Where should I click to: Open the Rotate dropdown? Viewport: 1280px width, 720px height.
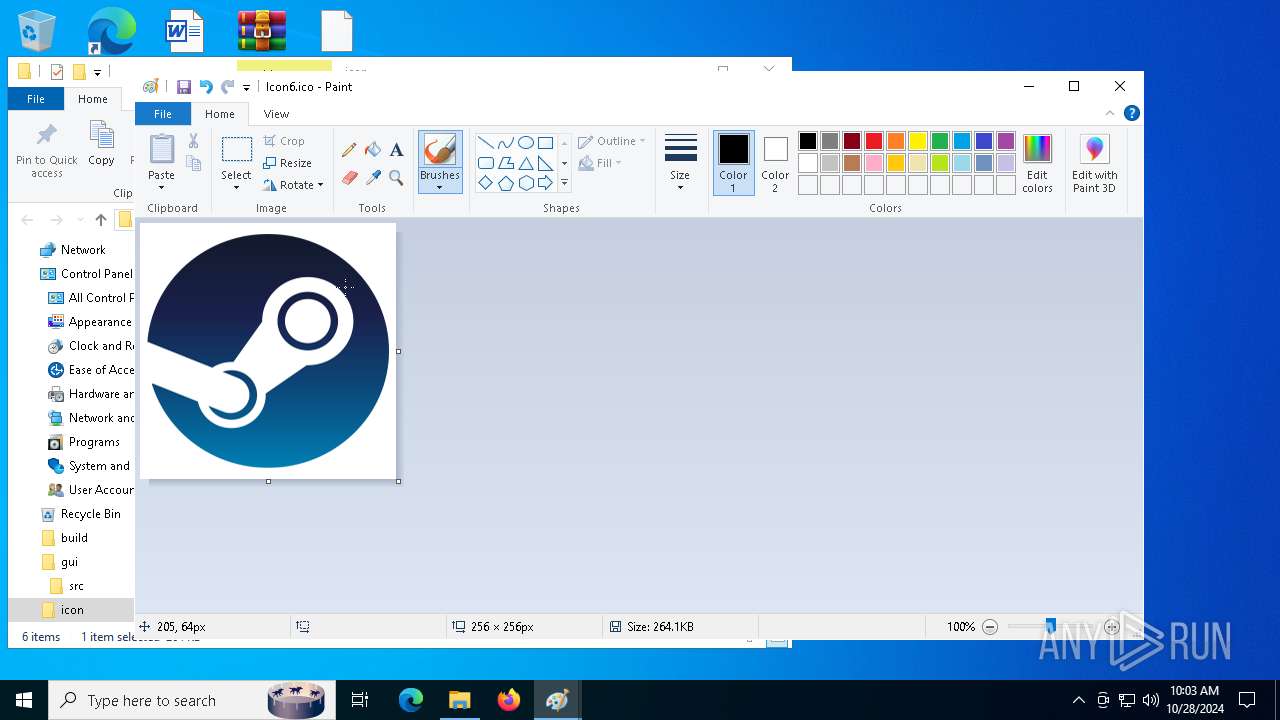click(320, 185)
